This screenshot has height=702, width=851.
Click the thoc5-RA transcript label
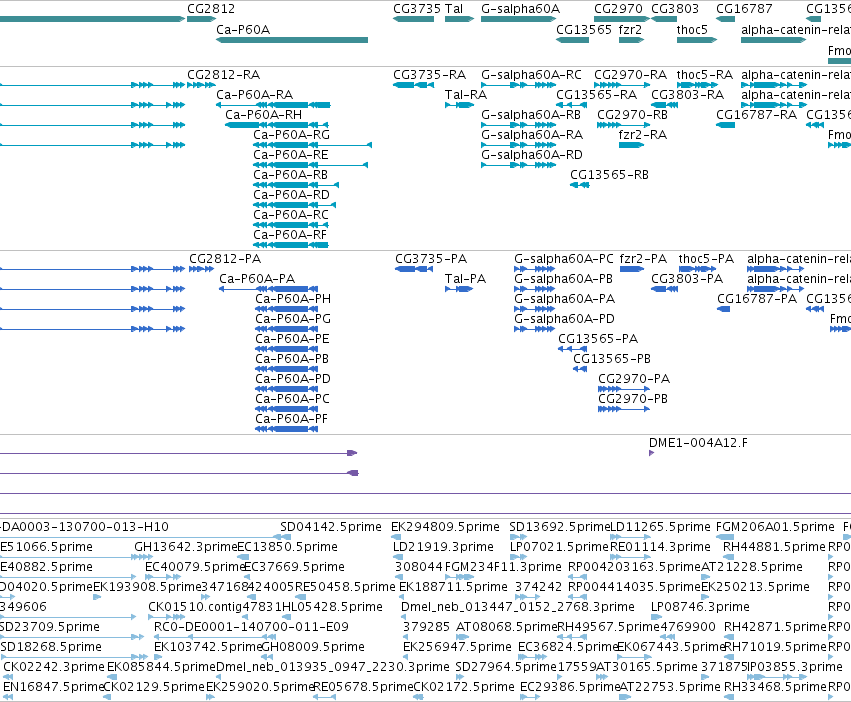pyautogui.click(x=705, y=74)
